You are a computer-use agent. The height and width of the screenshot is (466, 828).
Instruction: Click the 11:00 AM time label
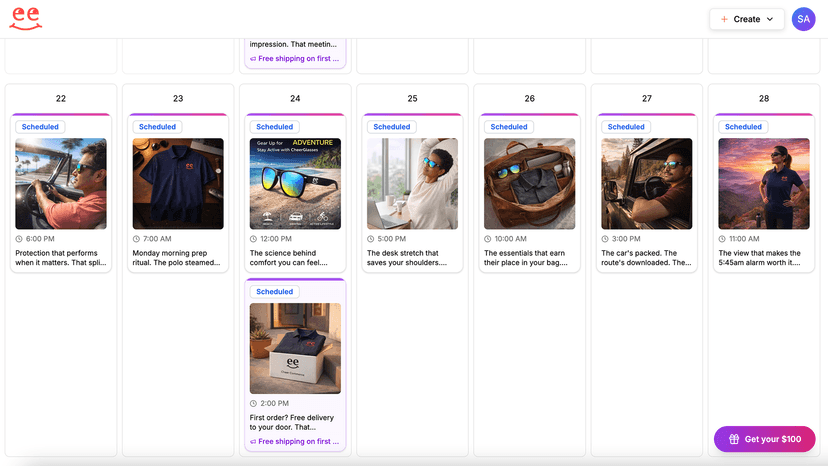pyautogui.click(x=744, y=239)
